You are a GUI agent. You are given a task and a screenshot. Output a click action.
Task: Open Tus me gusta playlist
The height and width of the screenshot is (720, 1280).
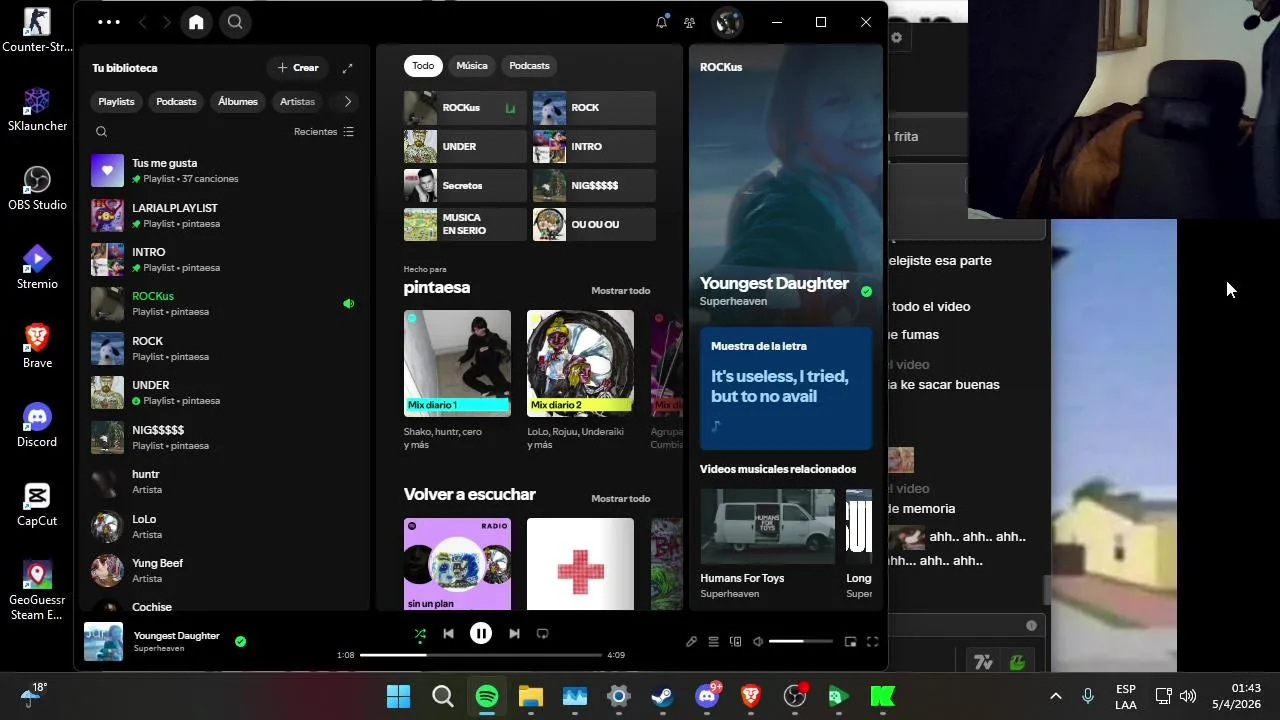point(224,171)
